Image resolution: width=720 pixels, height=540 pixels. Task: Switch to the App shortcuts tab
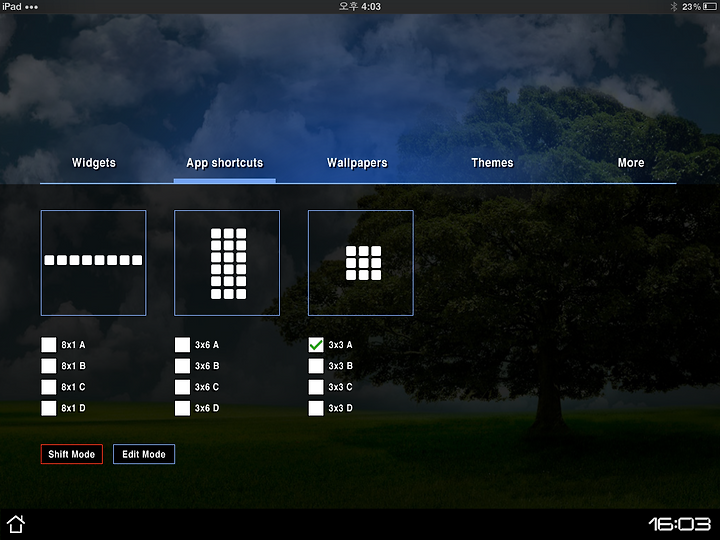click(225, 163)
